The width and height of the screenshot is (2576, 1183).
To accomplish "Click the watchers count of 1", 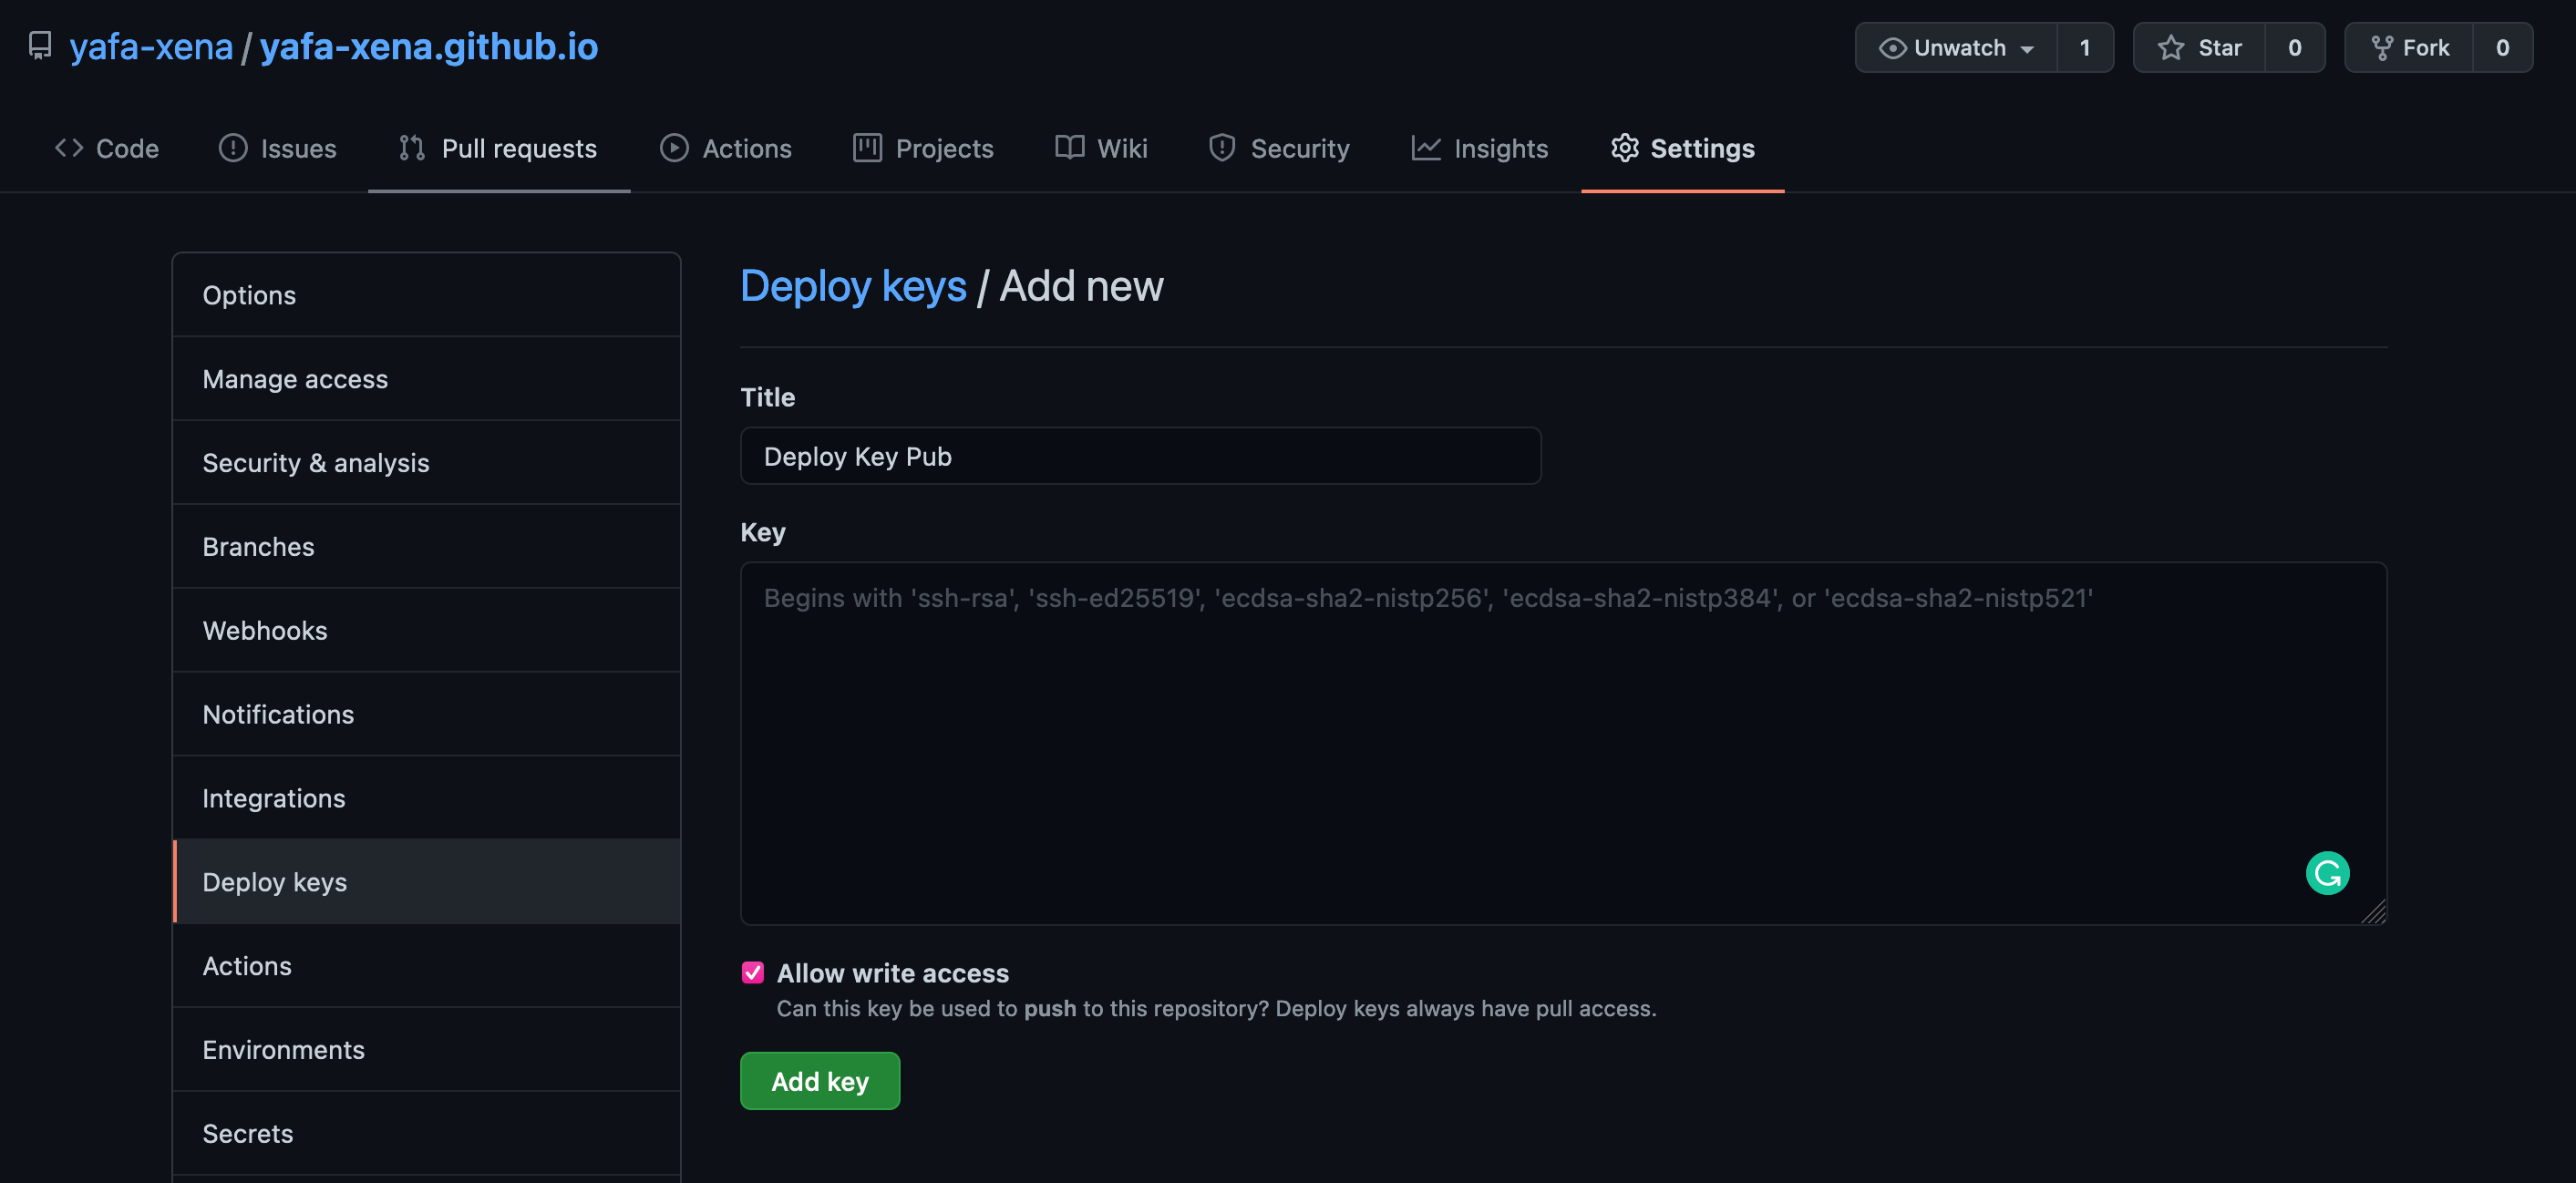I will (x=2085, y=47).
